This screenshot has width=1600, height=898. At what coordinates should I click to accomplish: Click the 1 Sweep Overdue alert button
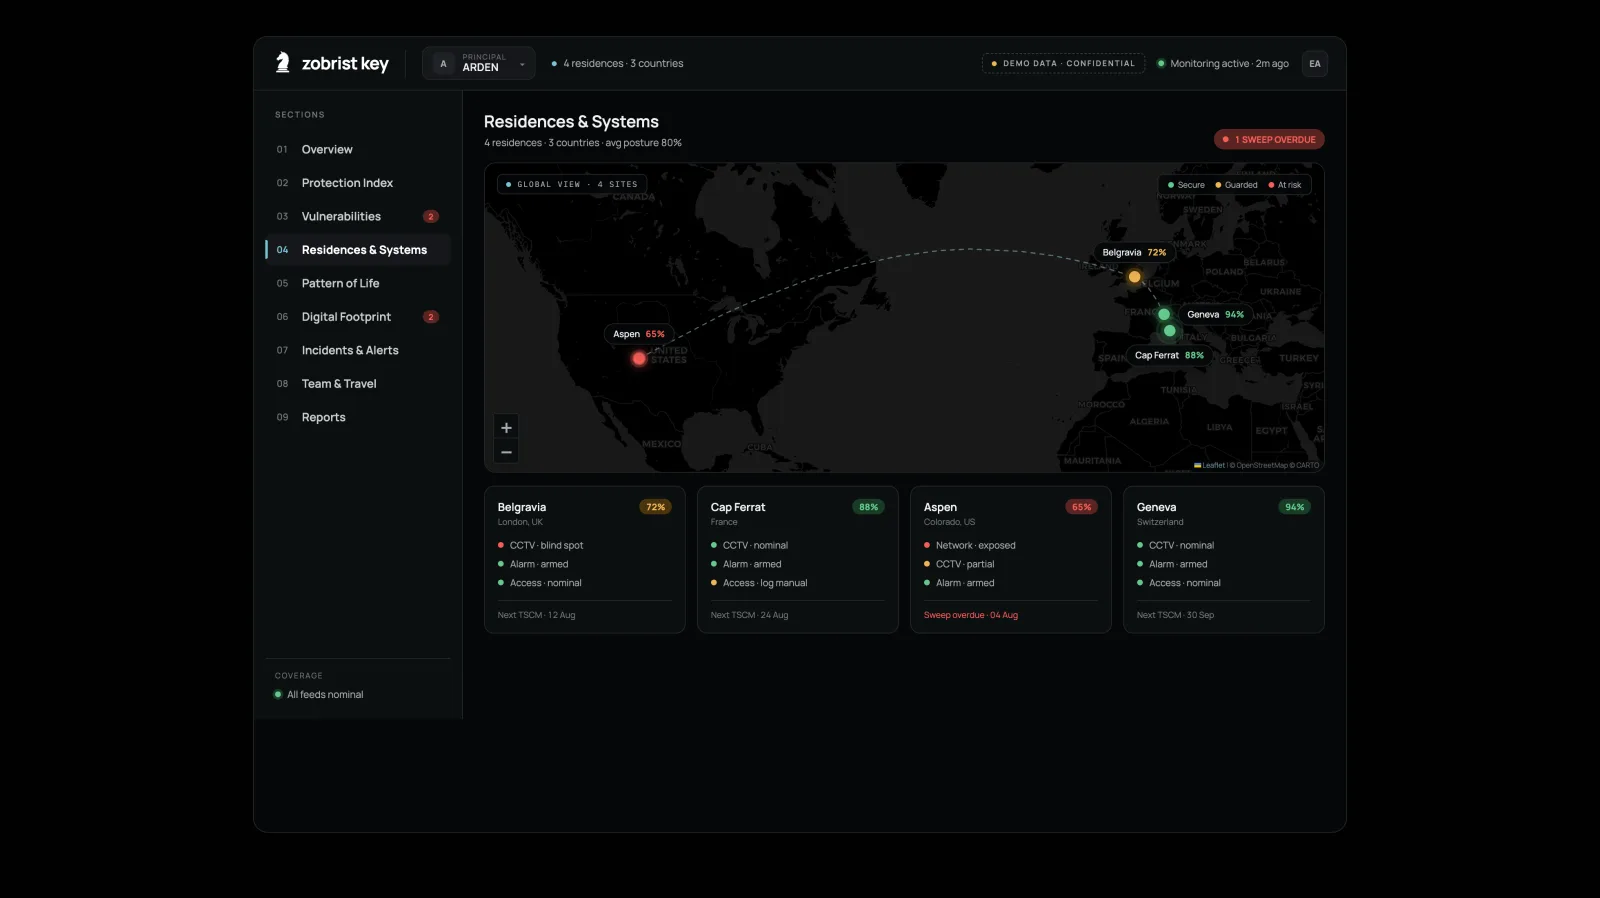(1269, 140)
